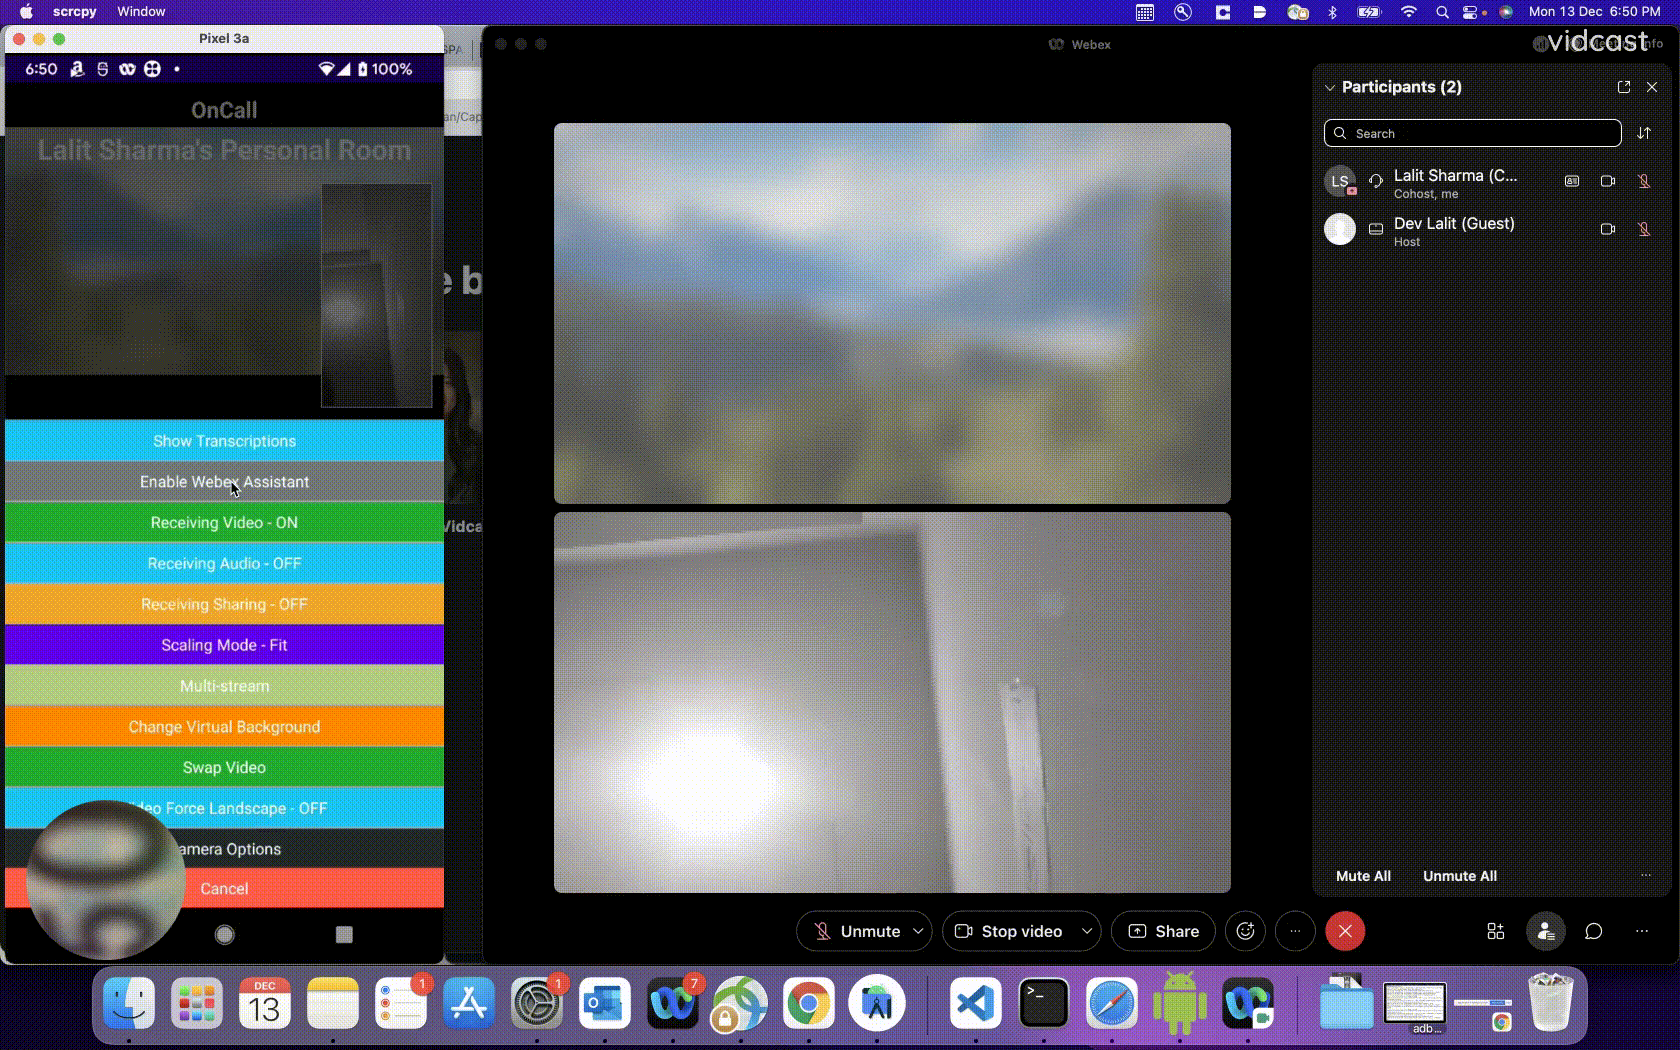
Task: Open the Chat bubble icon
Action: click(1594, 931)
